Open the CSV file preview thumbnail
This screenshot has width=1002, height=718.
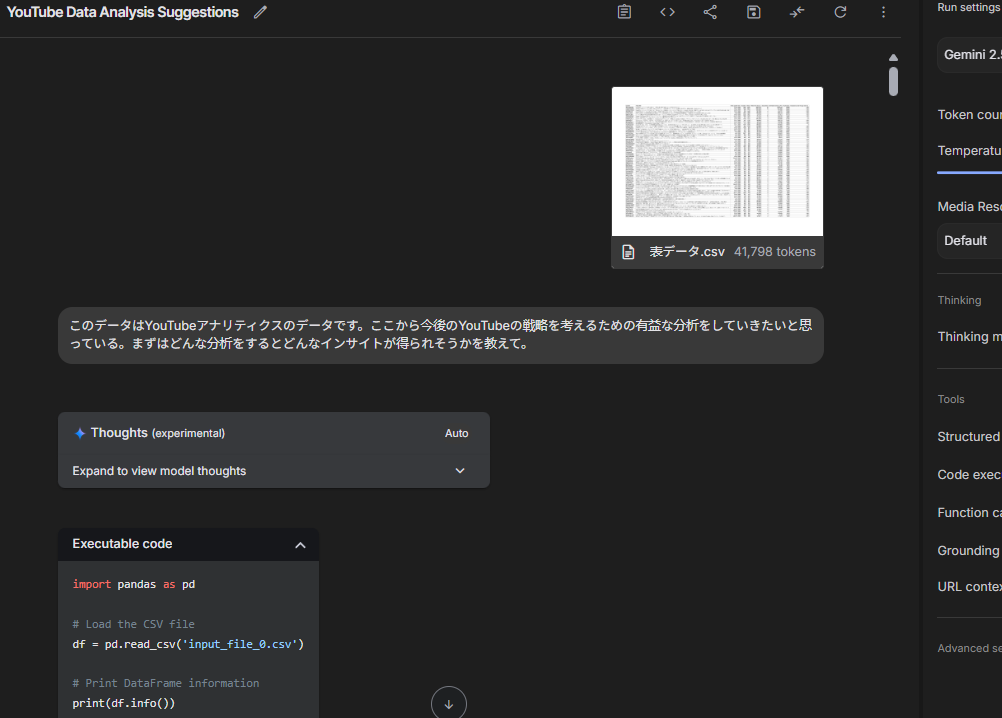[717, 162]
